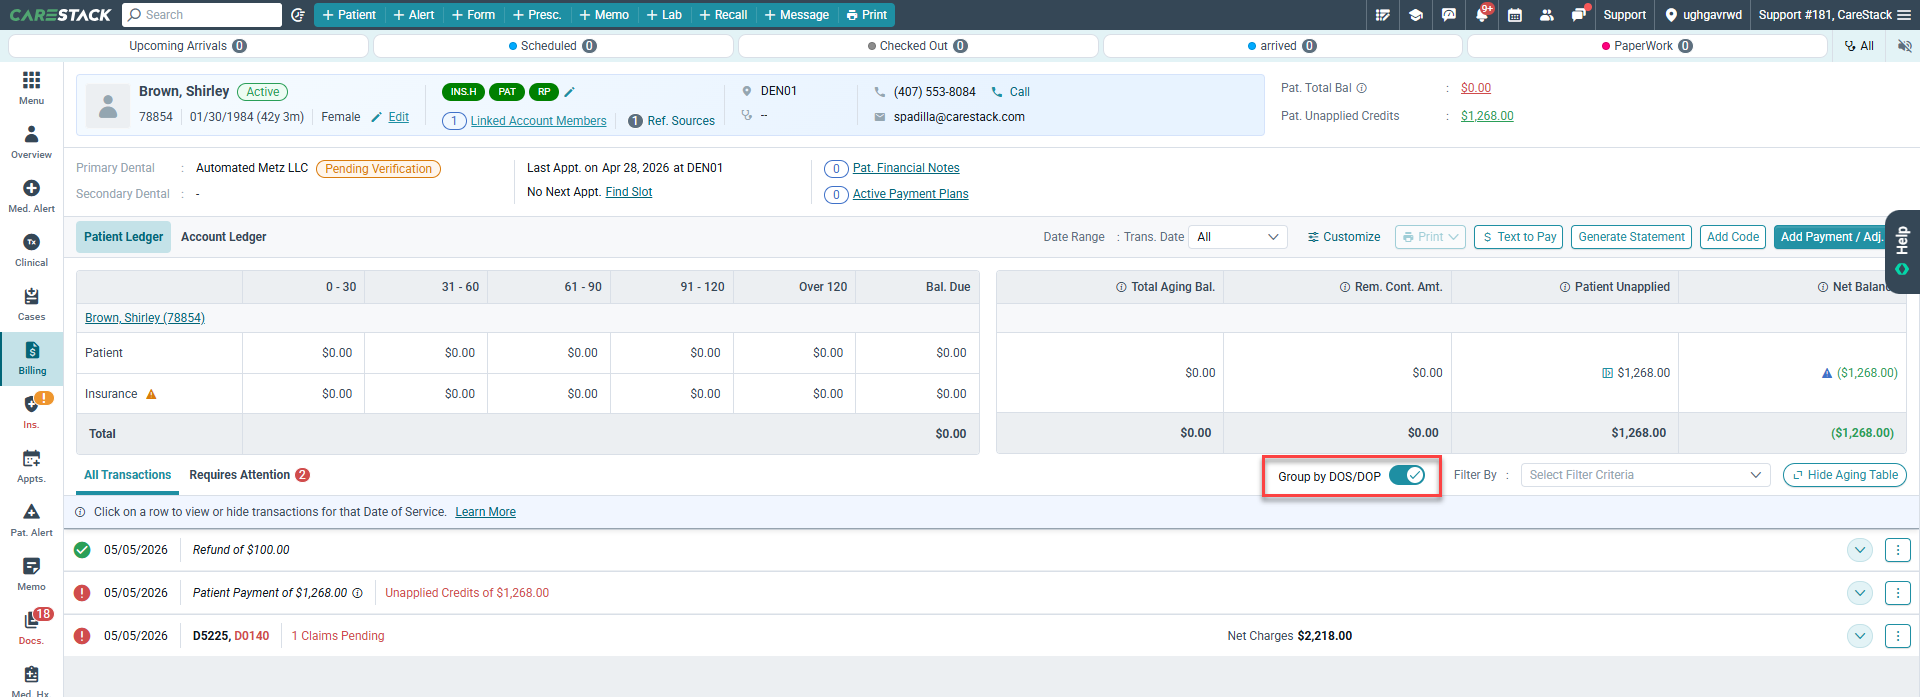Open the Scheduled appointments tab

(553, 46)
